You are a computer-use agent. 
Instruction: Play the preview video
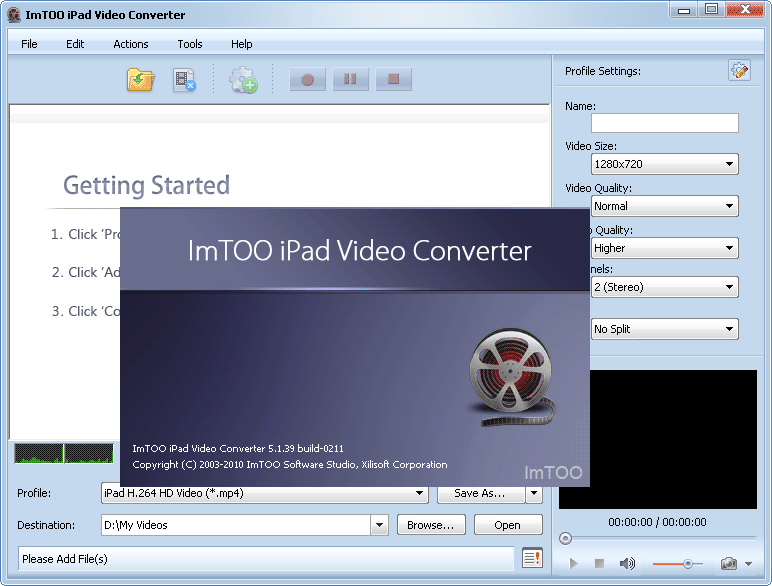[x=573, y=563]
